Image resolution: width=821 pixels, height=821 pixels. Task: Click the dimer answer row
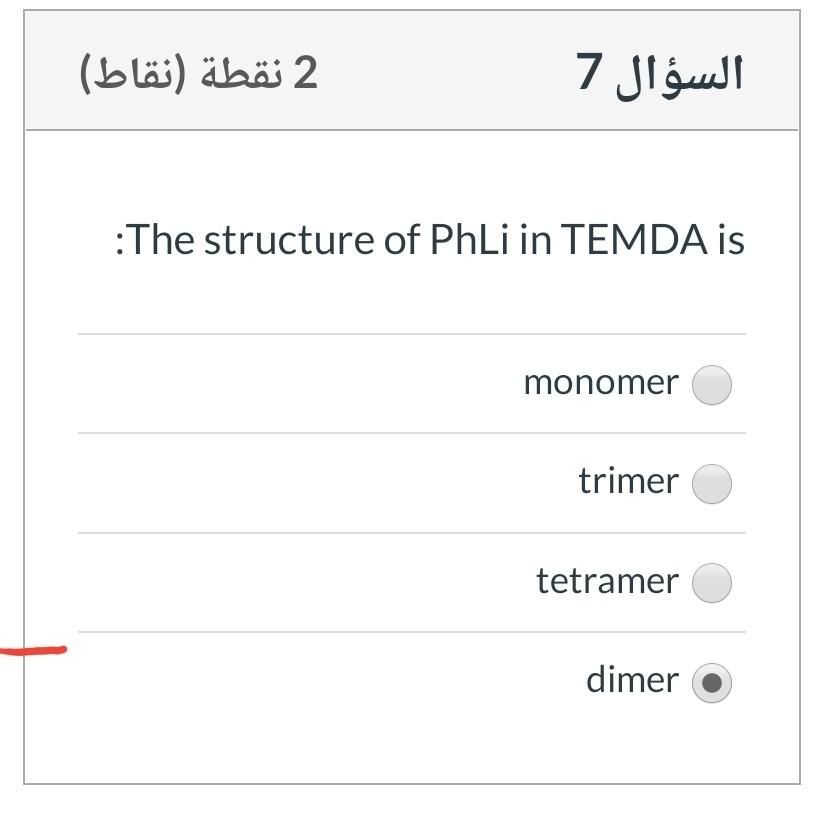pos(410,680)
